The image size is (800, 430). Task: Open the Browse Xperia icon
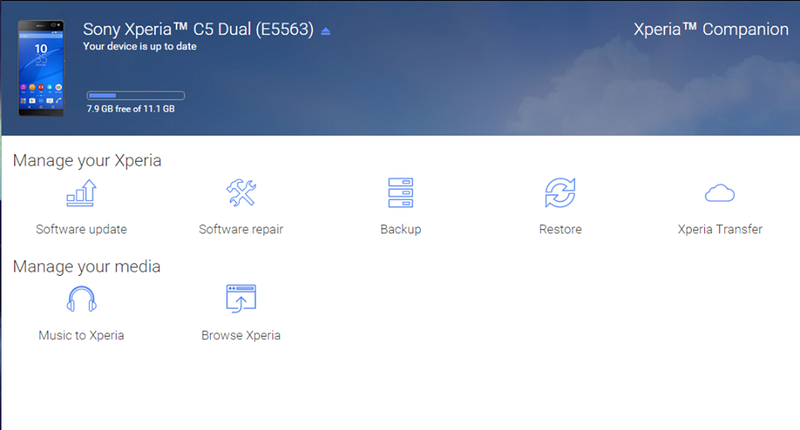[241, 298]
